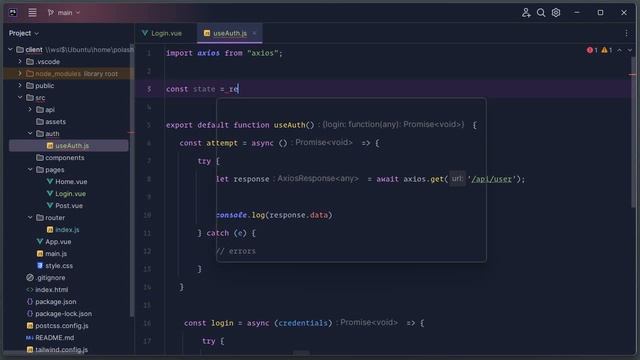Open the IDE main hamburger menu
Viewport: 640px width, 360px height.
32,13
